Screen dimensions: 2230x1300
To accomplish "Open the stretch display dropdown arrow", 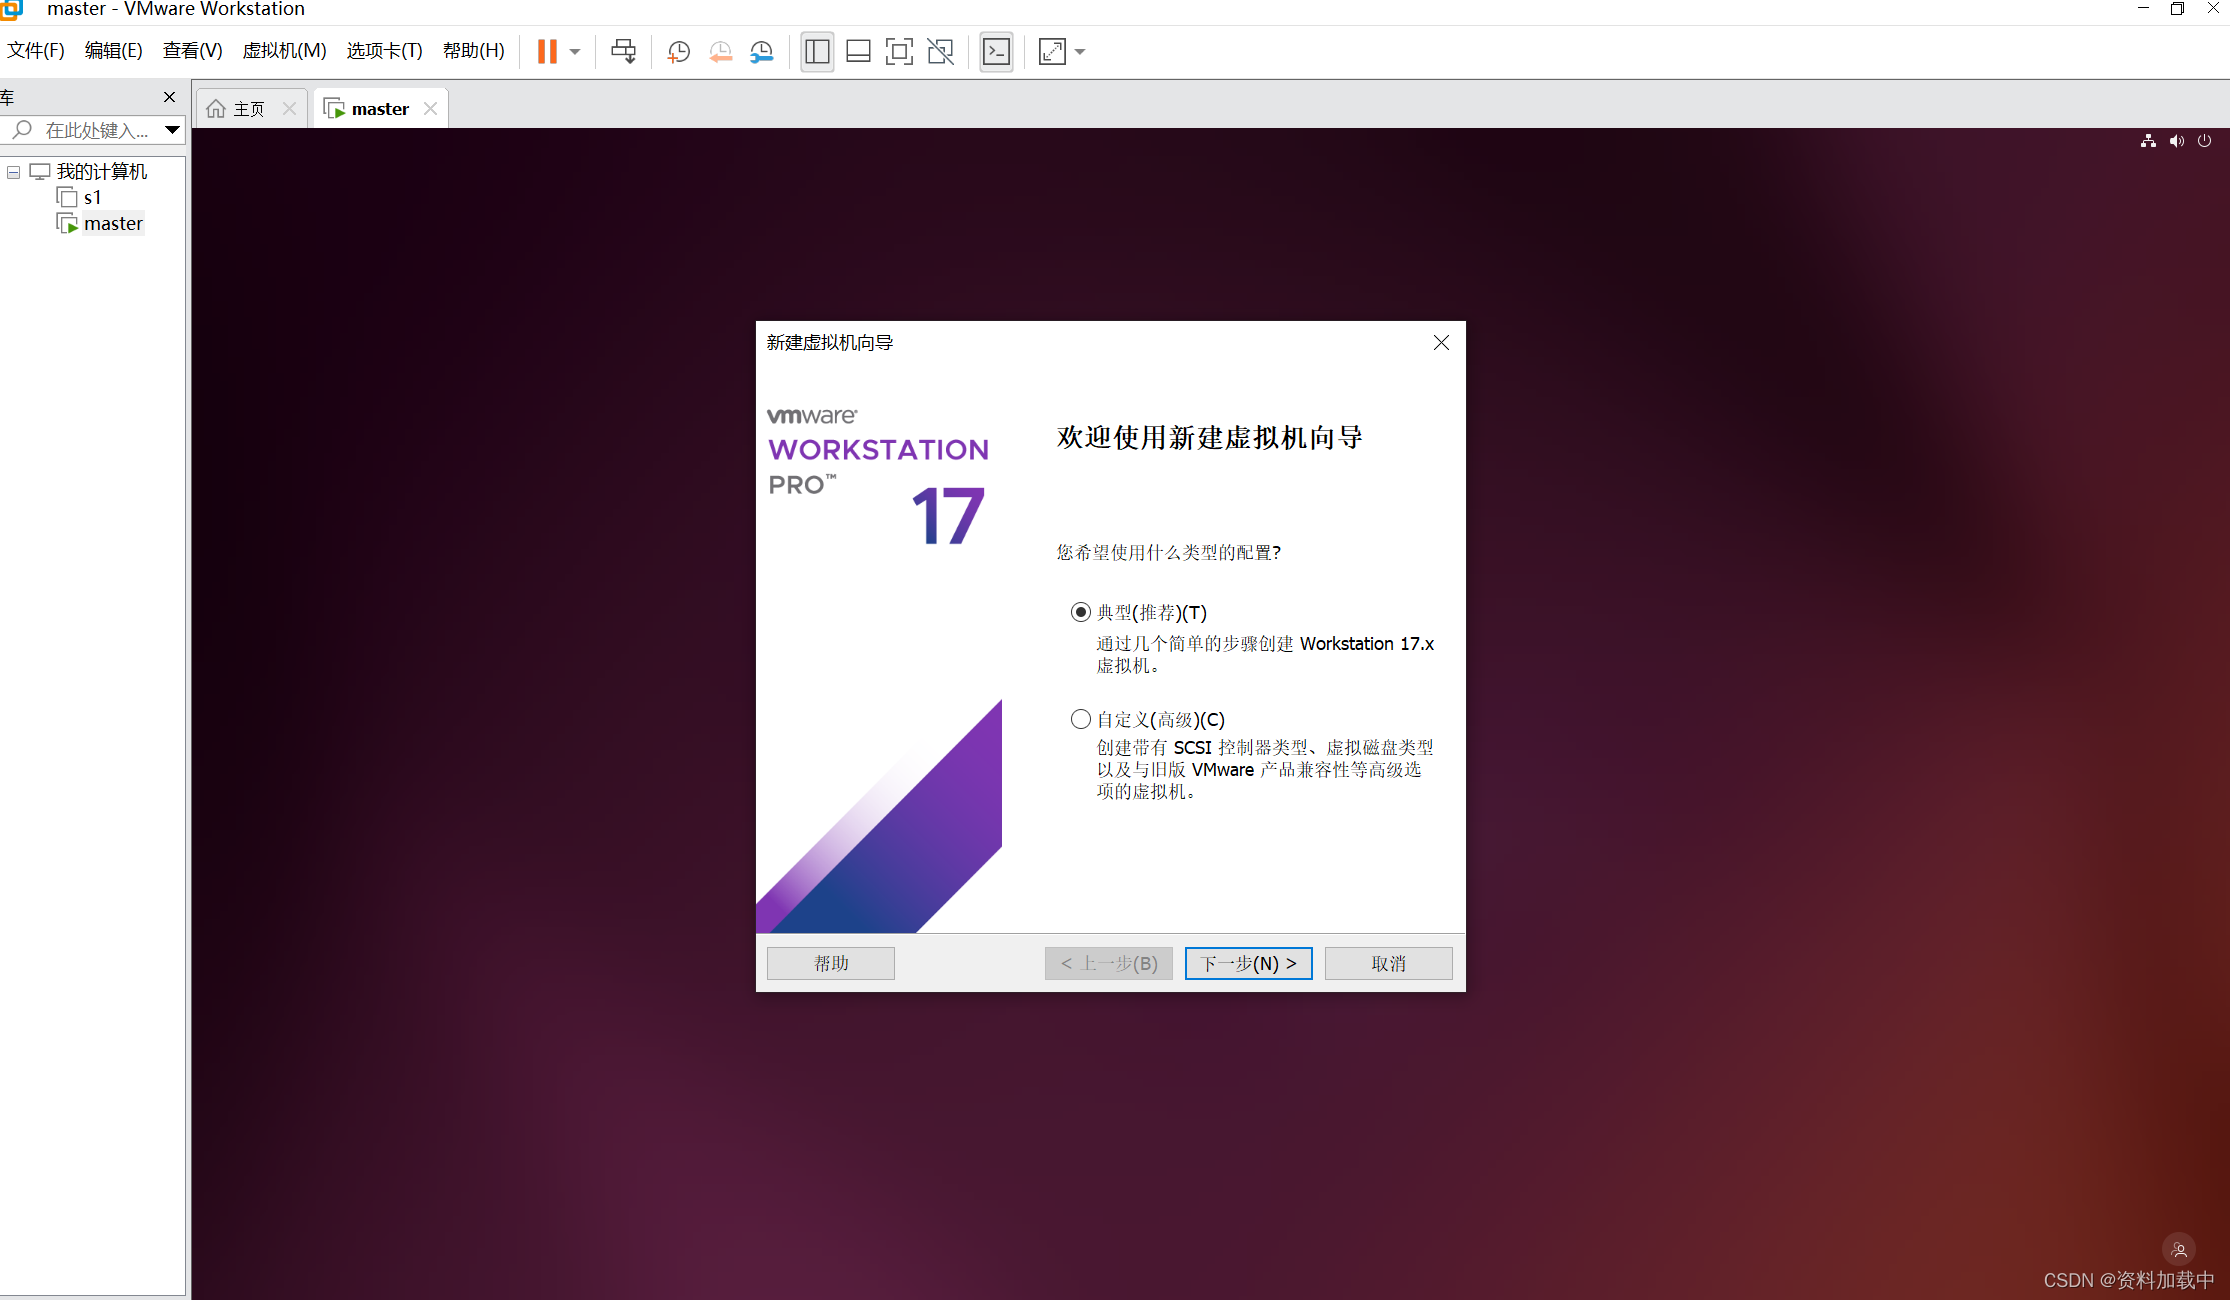I will [x=1080, y=52].
